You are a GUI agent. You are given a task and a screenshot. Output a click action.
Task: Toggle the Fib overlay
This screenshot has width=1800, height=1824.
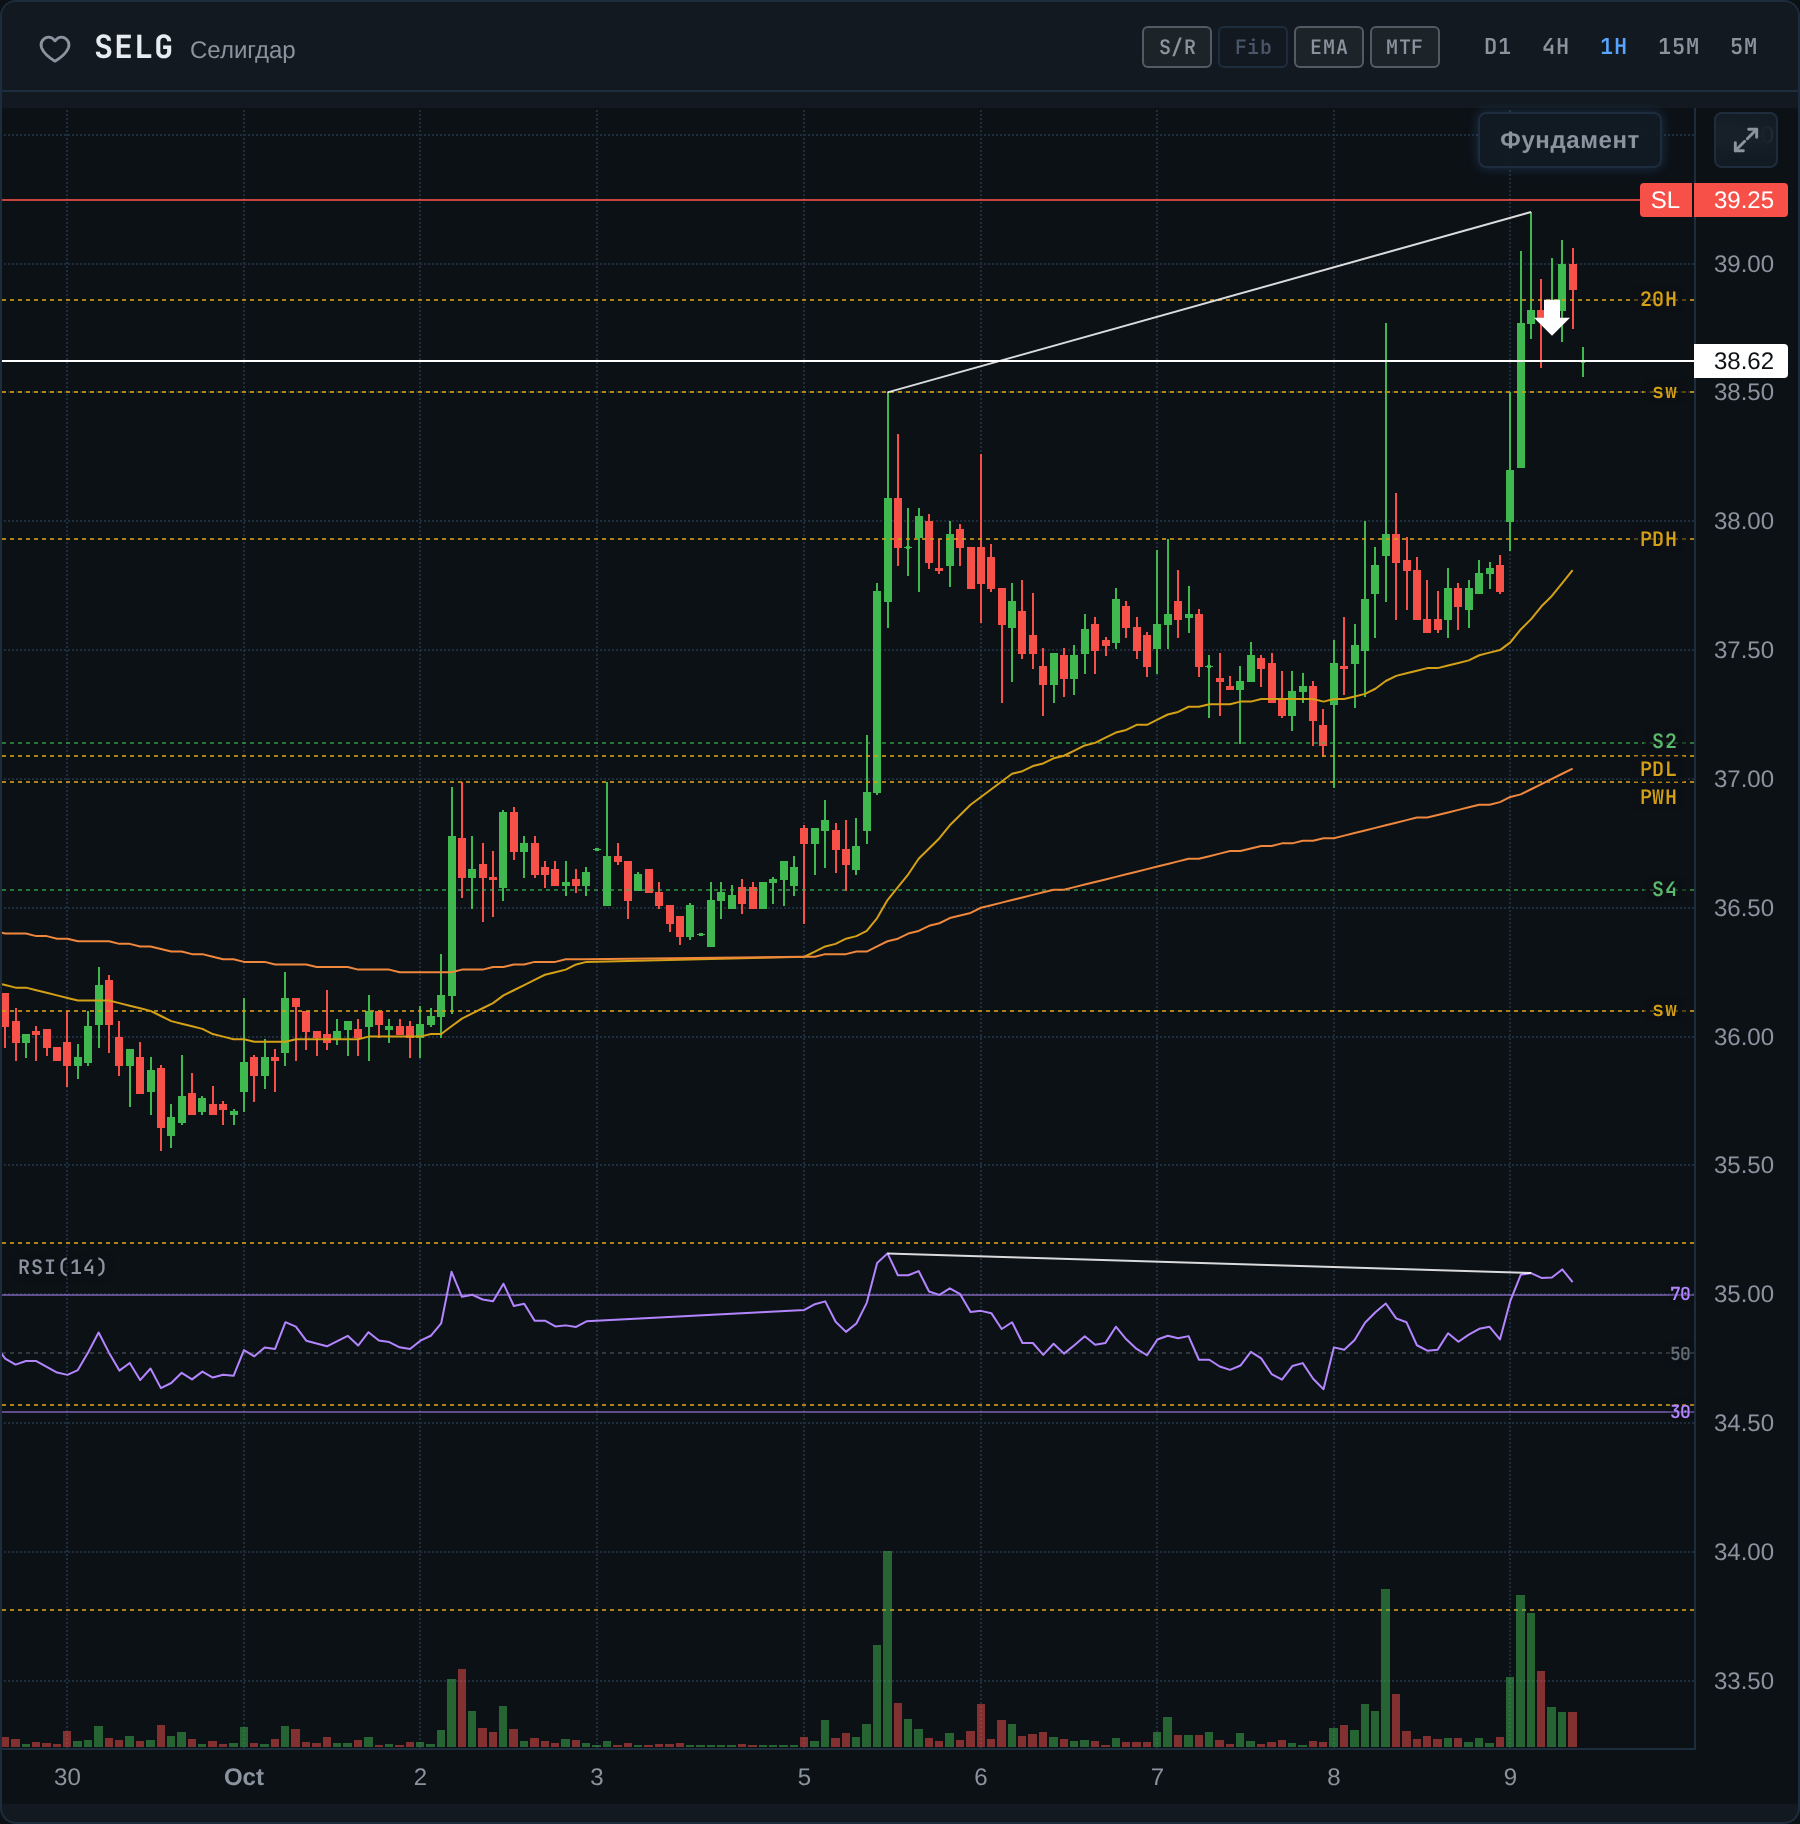(1253, 47)
